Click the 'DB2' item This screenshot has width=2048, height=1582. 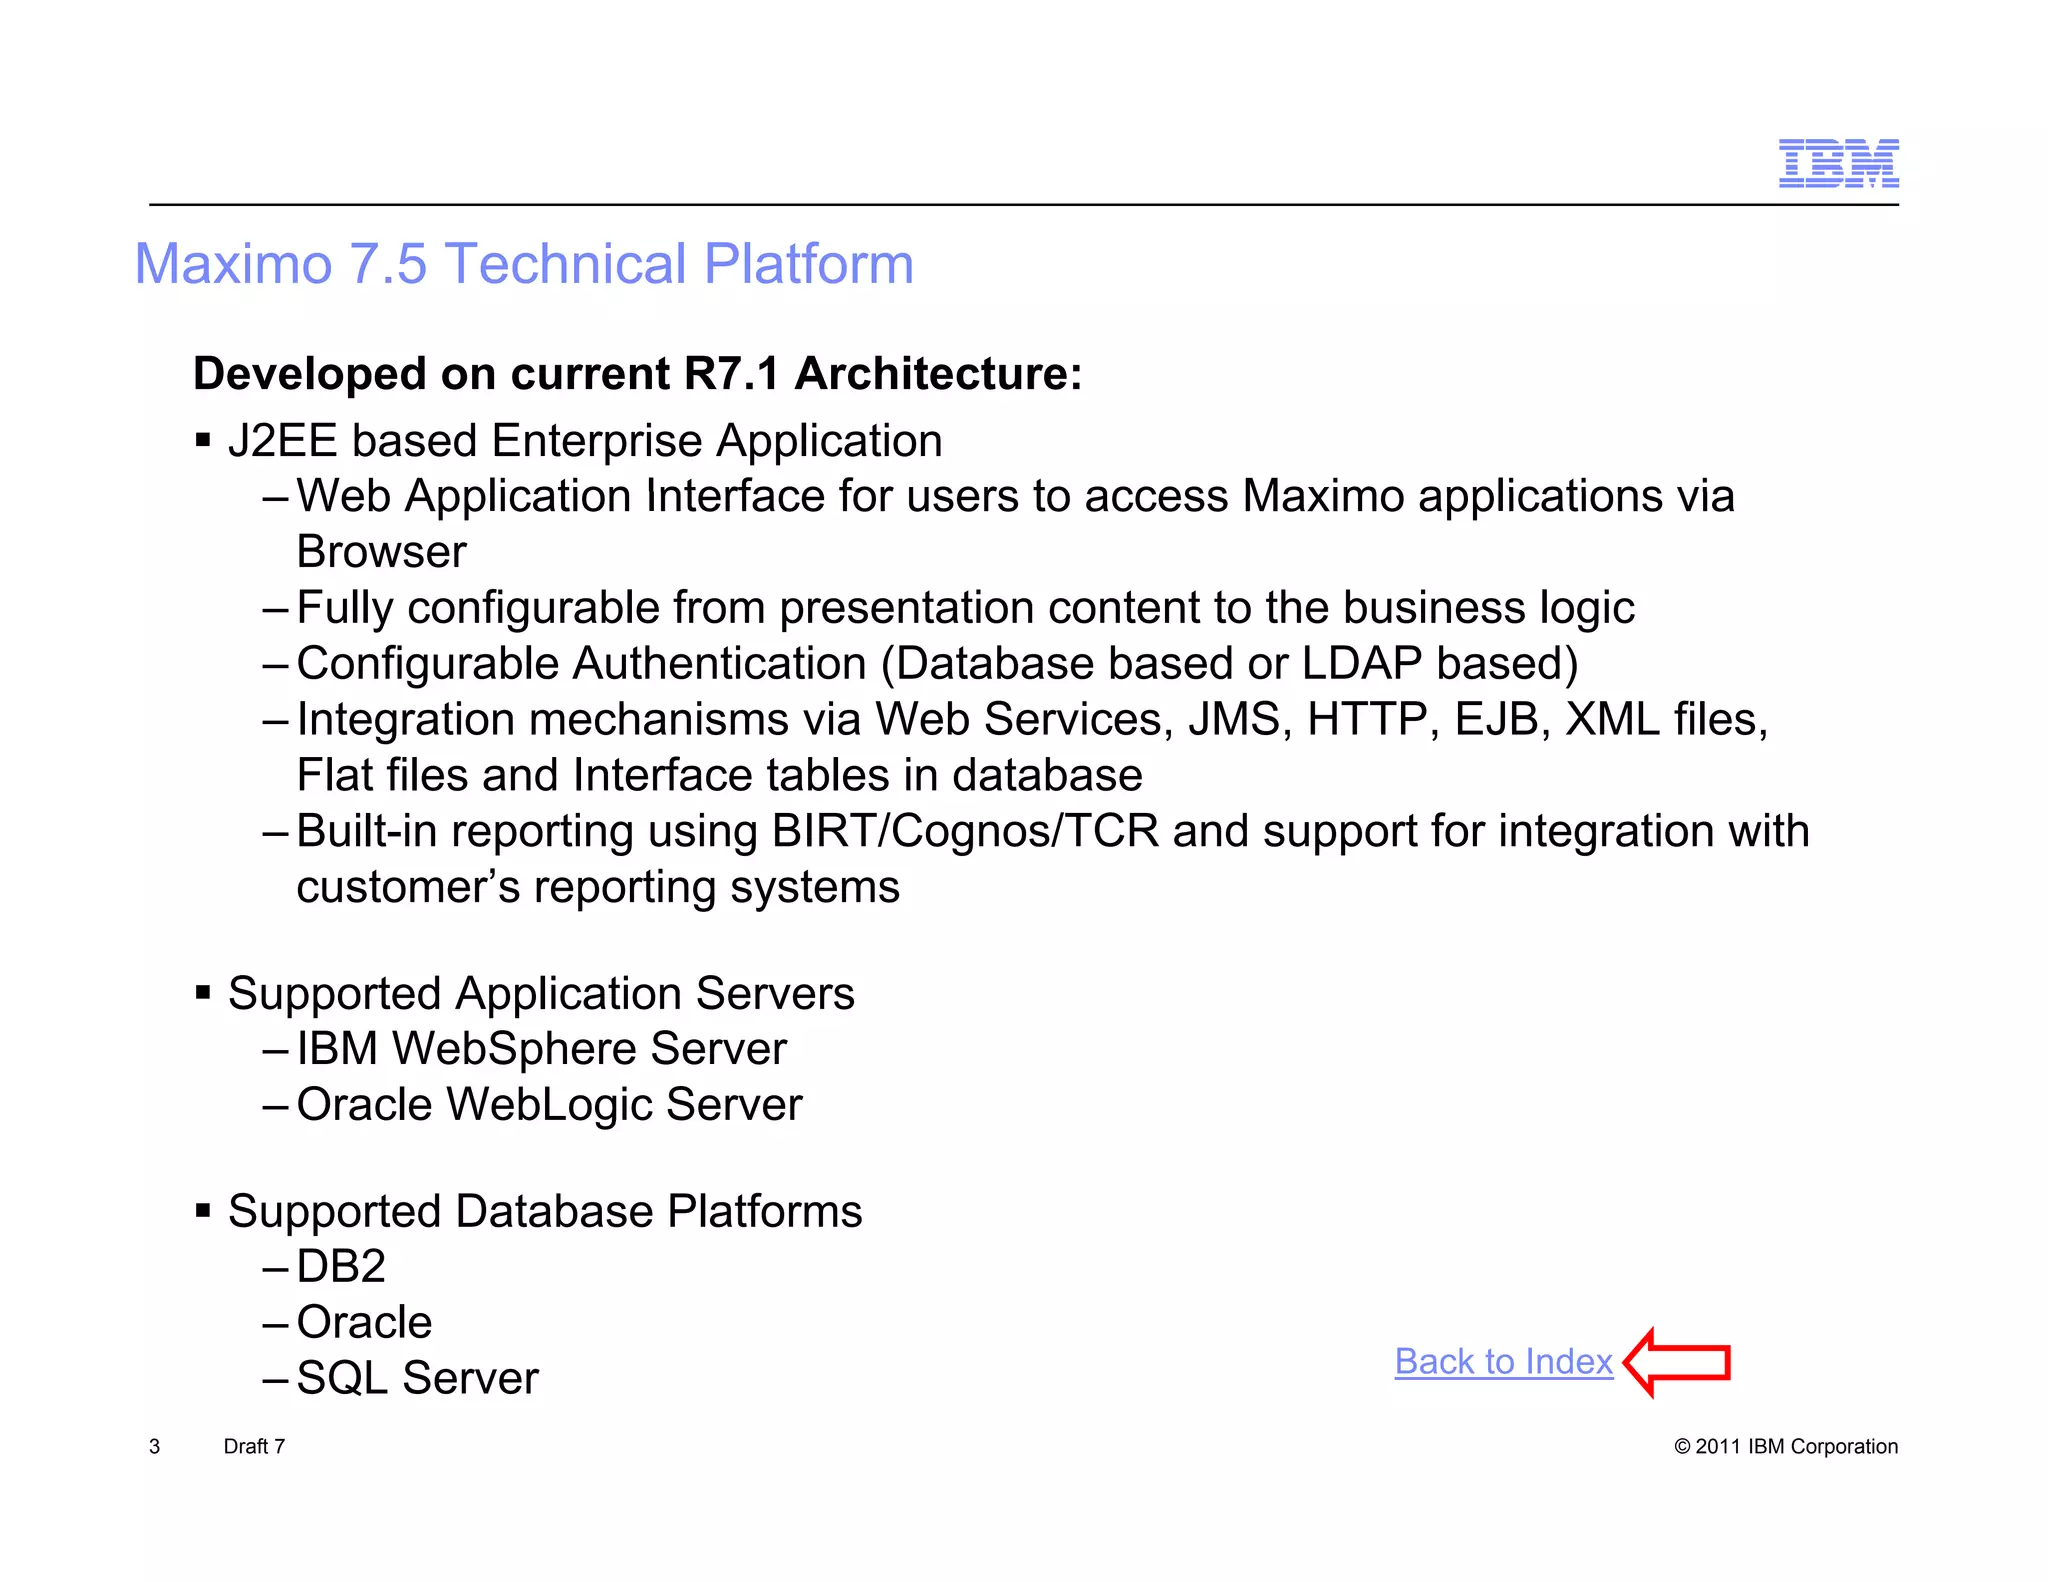coord(341,1267)
